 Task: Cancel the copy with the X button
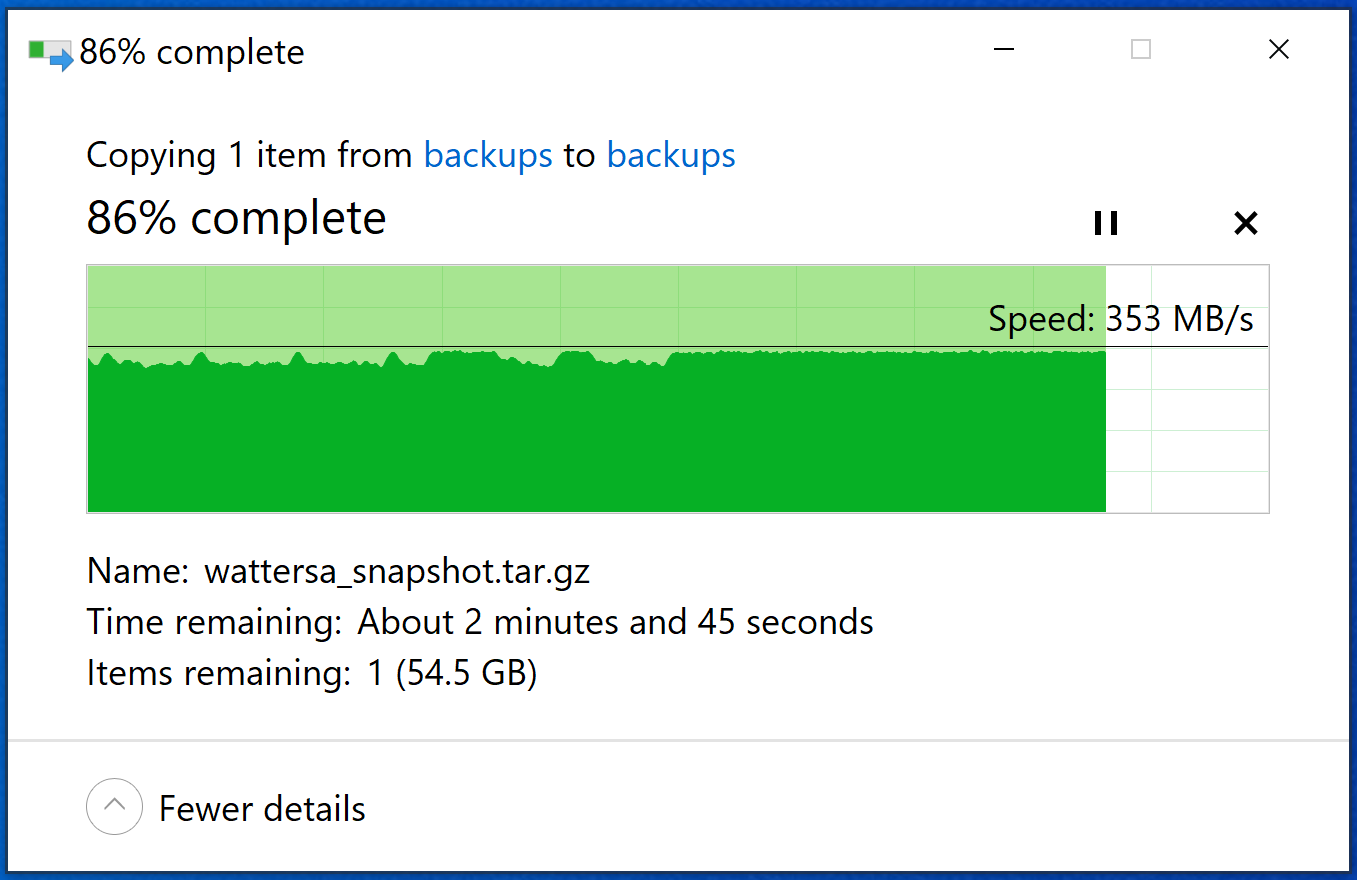point(1245,223)
